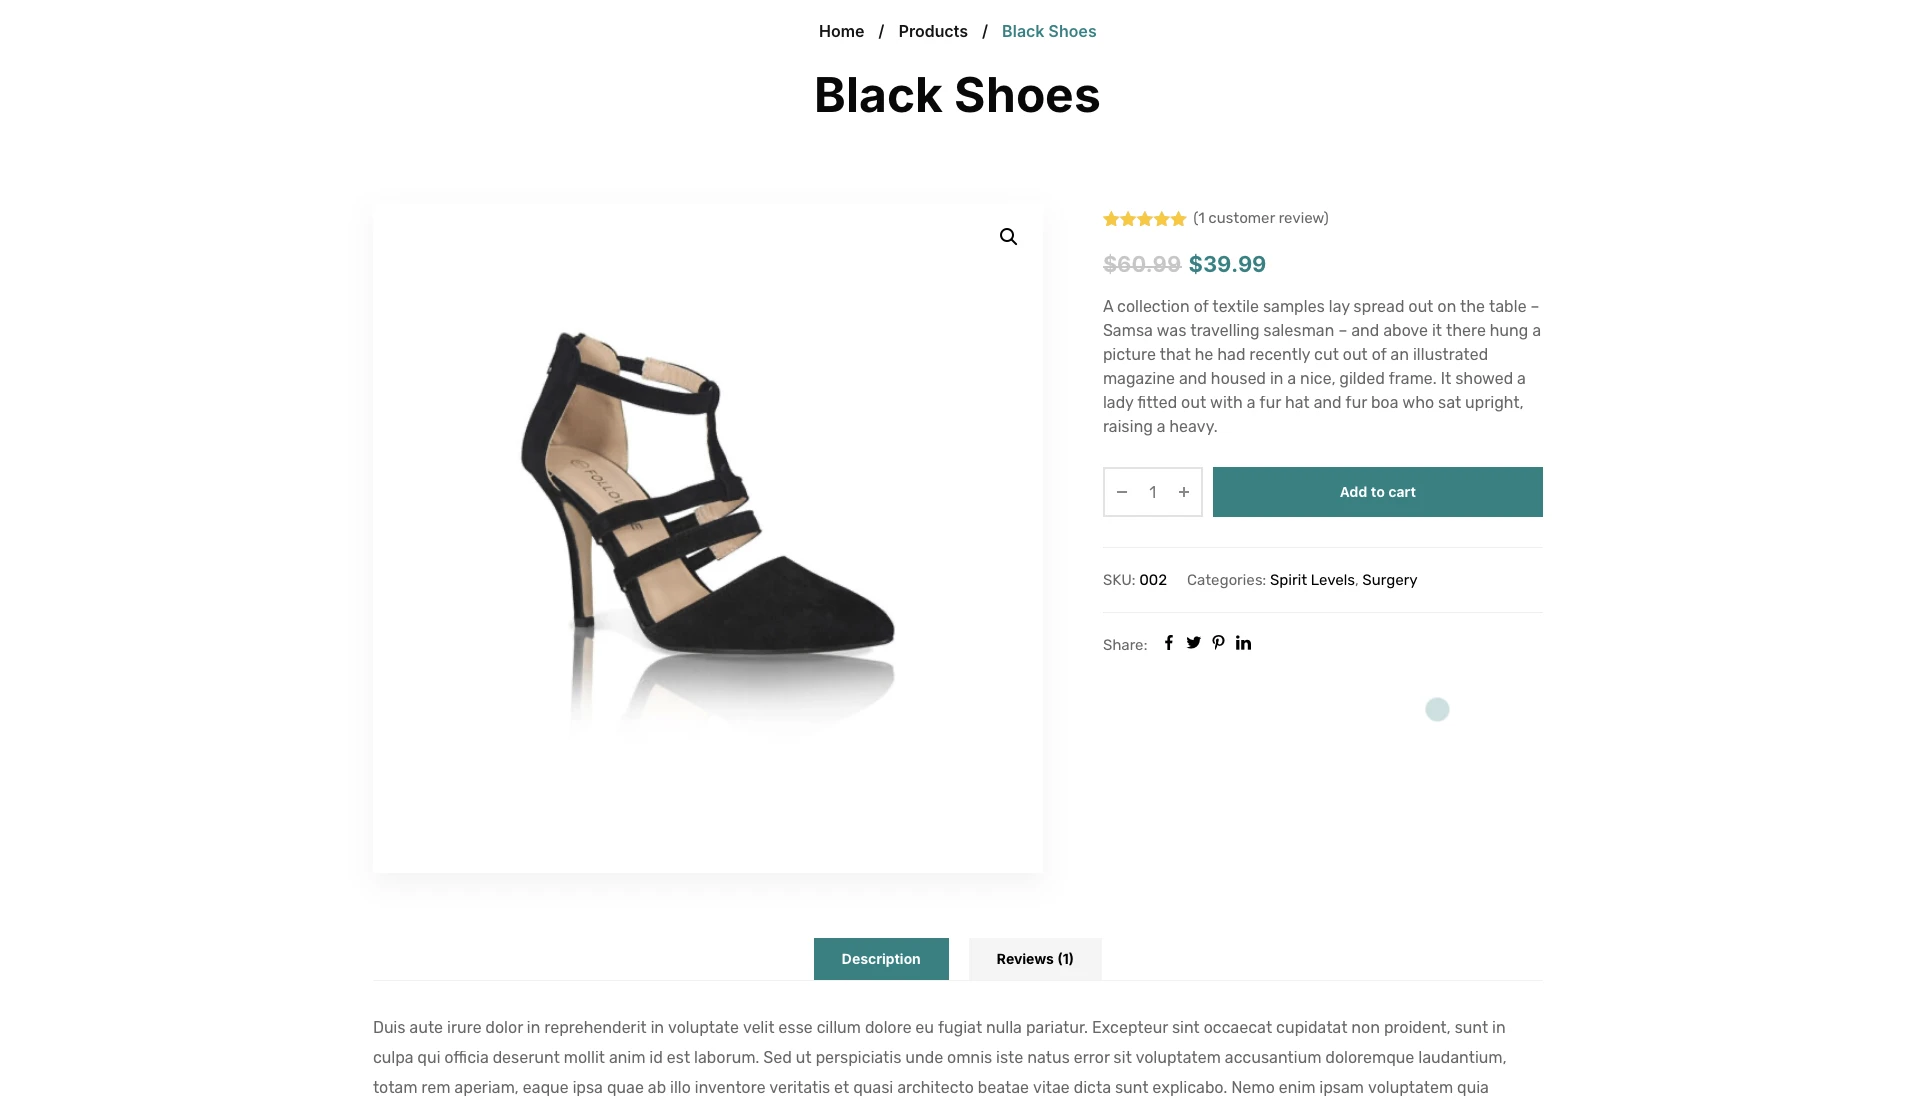Viewport: 1920px width, 1110px height.
Task: Decrease quantity with the minus button
Action: (x=1122, y=492)
